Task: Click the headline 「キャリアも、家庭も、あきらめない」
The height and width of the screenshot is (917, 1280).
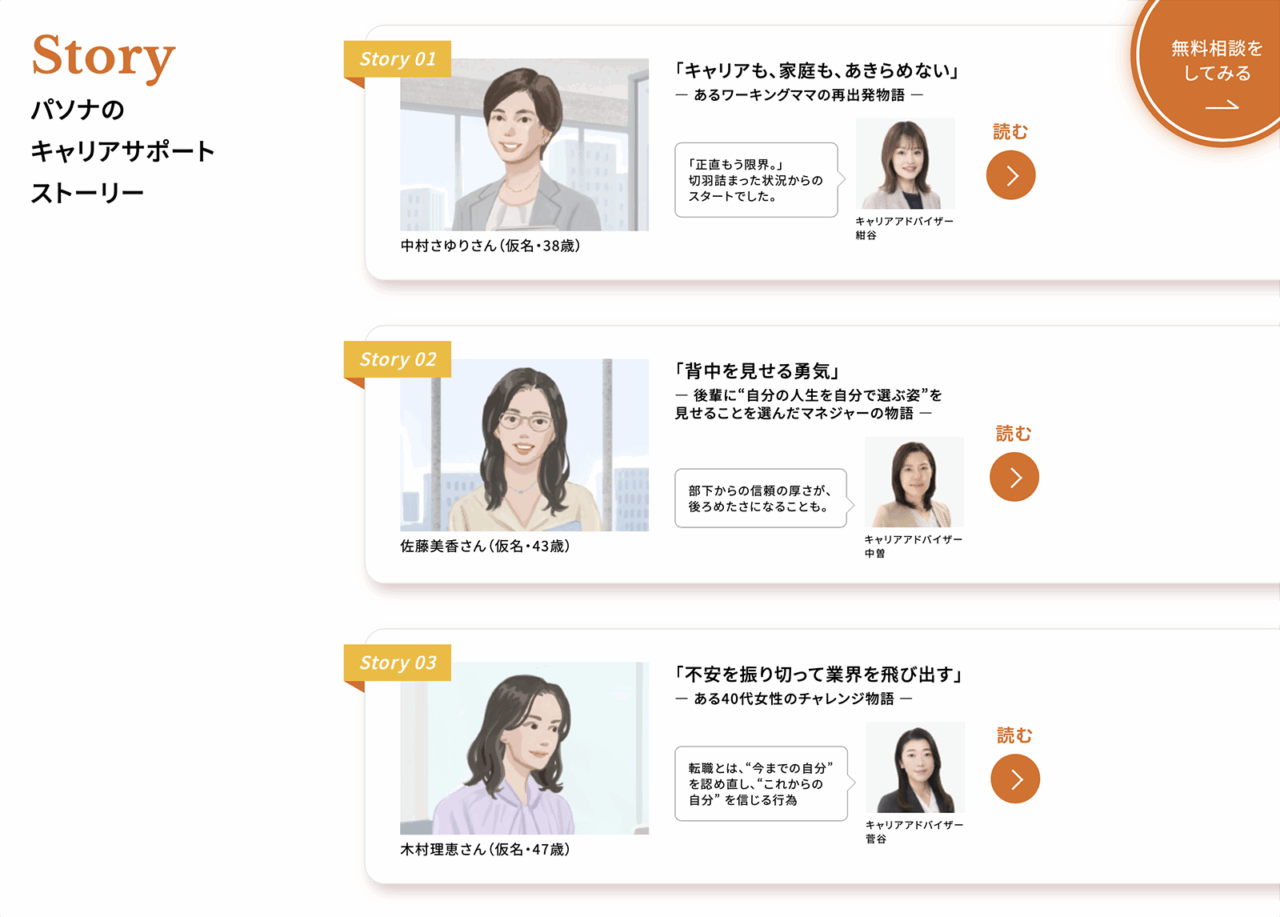Action: click(817, 71)
